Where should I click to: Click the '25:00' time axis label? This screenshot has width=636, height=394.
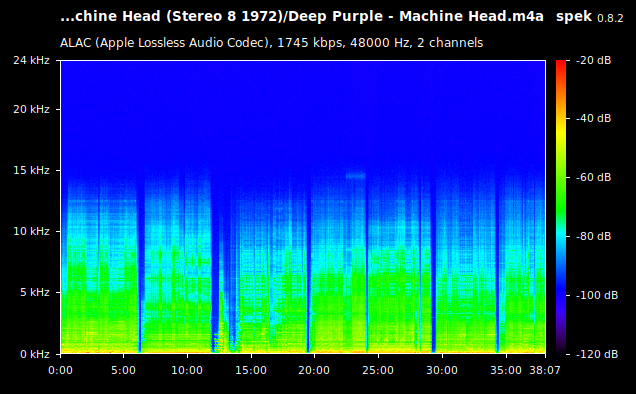[x=378, y=370]
